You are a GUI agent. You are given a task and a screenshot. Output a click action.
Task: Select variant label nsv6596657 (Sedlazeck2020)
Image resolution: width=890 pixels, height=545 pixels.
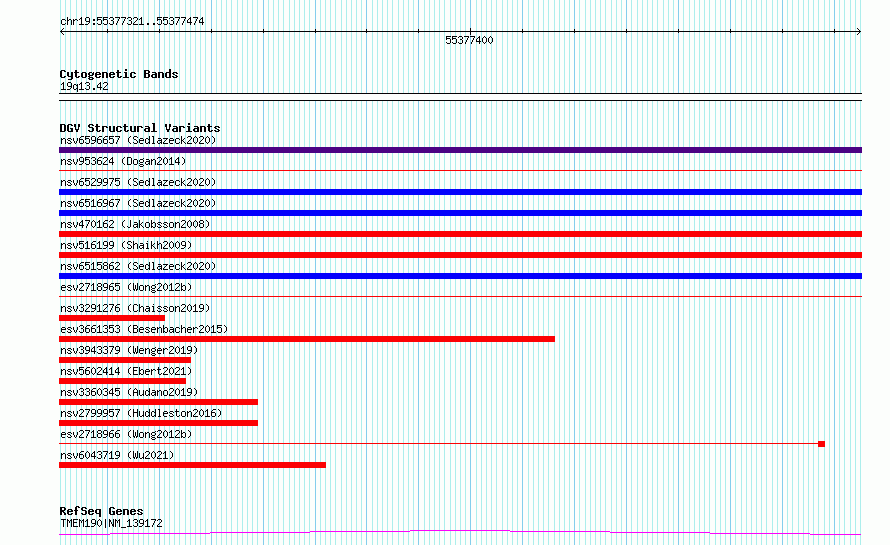tap(138, 140)
